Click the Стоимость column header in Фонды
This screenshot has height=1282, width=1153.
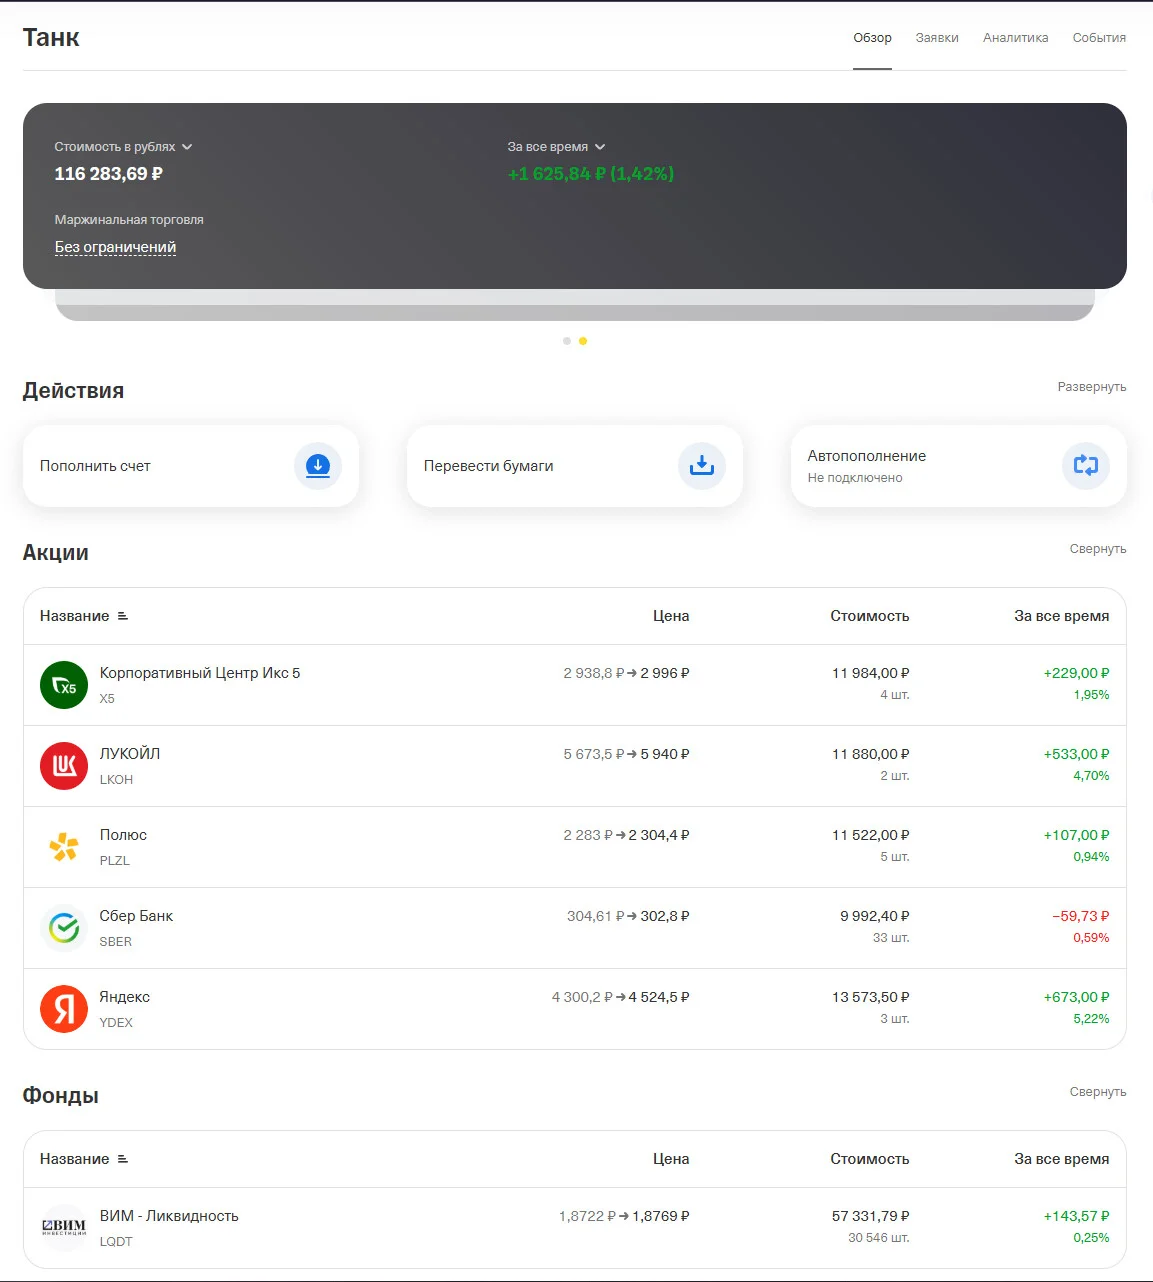pyautogui.click(x=870, y=1159)
